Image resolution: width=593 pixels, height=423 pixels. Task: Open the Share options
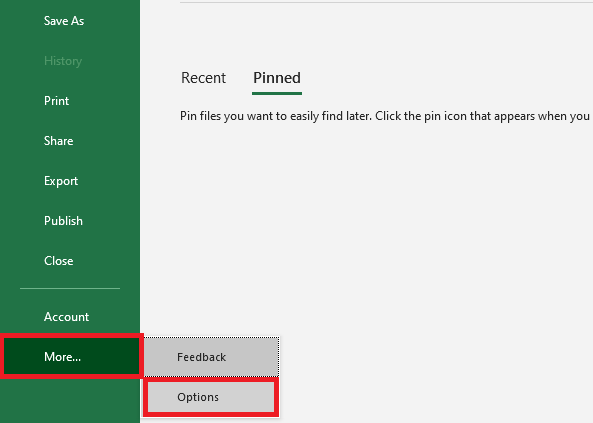[x=58, y=141]
